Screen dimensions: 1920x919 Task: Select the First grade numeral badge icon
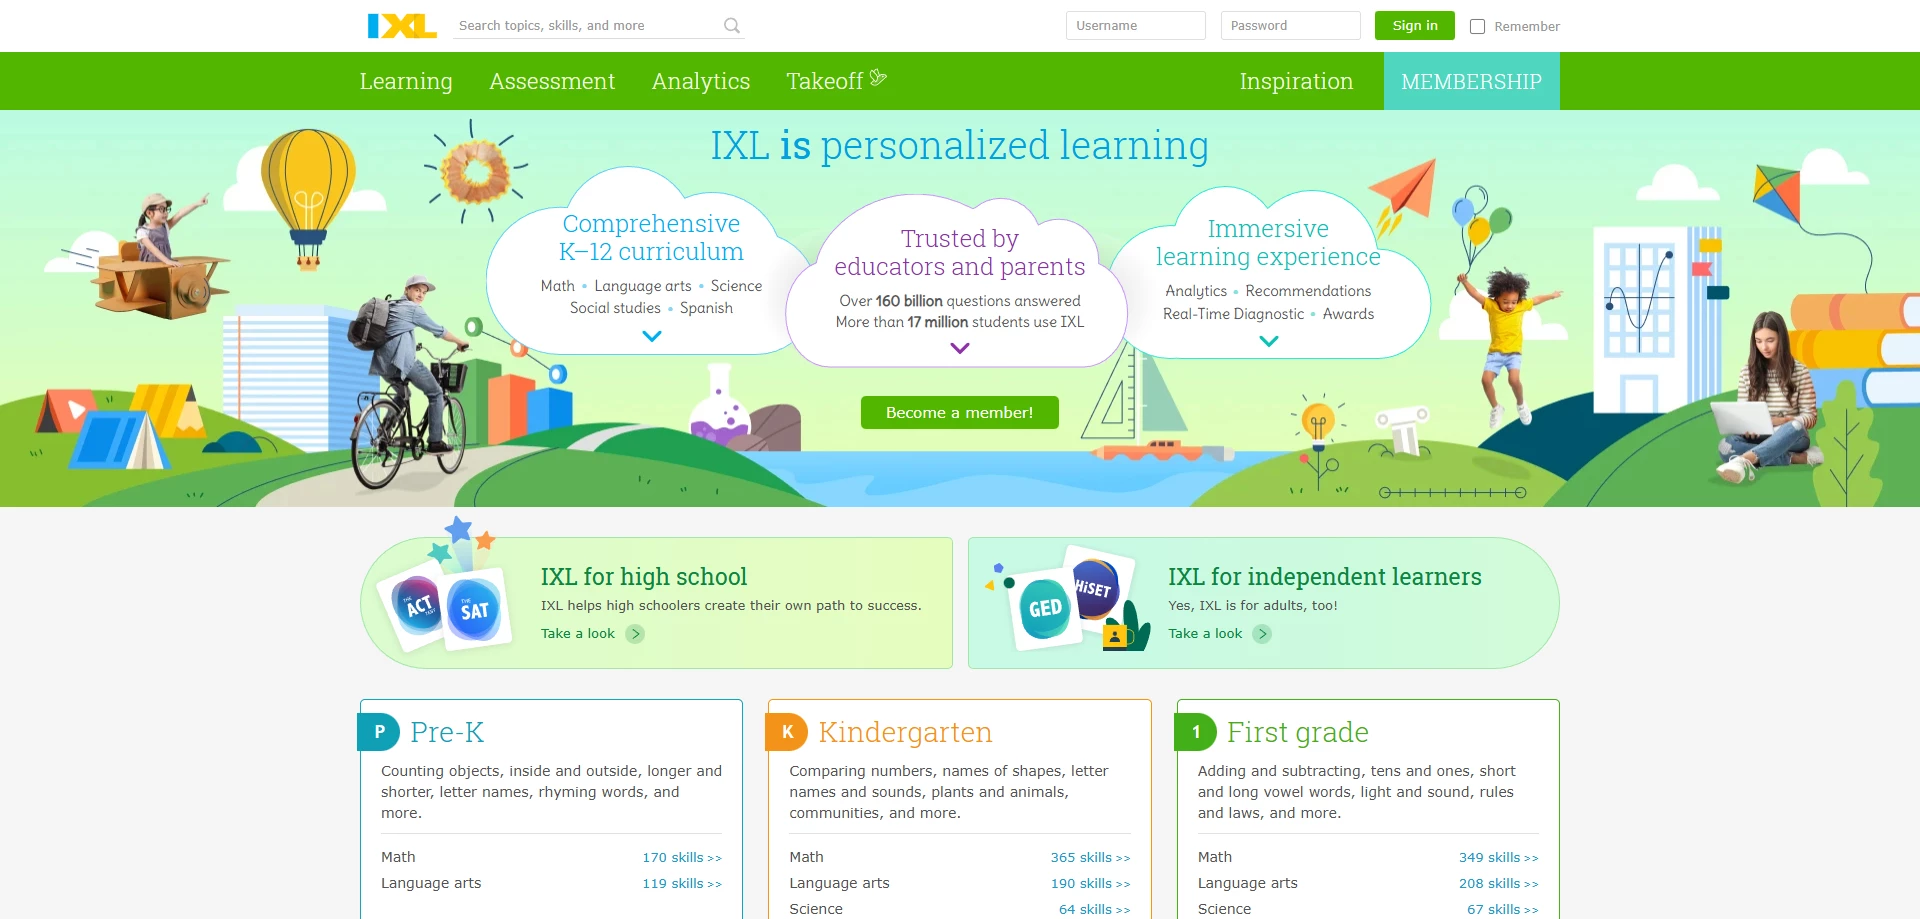(x=1197, y=732)
